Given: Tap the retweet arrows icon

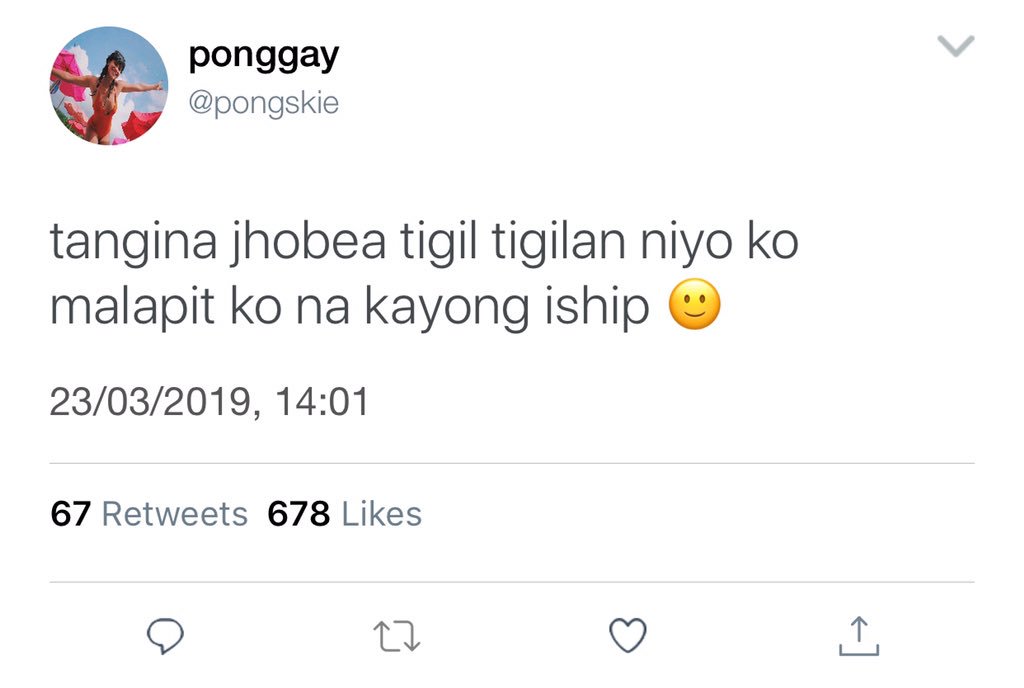Looking at the screenshot, I should pyautogui.click(x=396, y=636).
